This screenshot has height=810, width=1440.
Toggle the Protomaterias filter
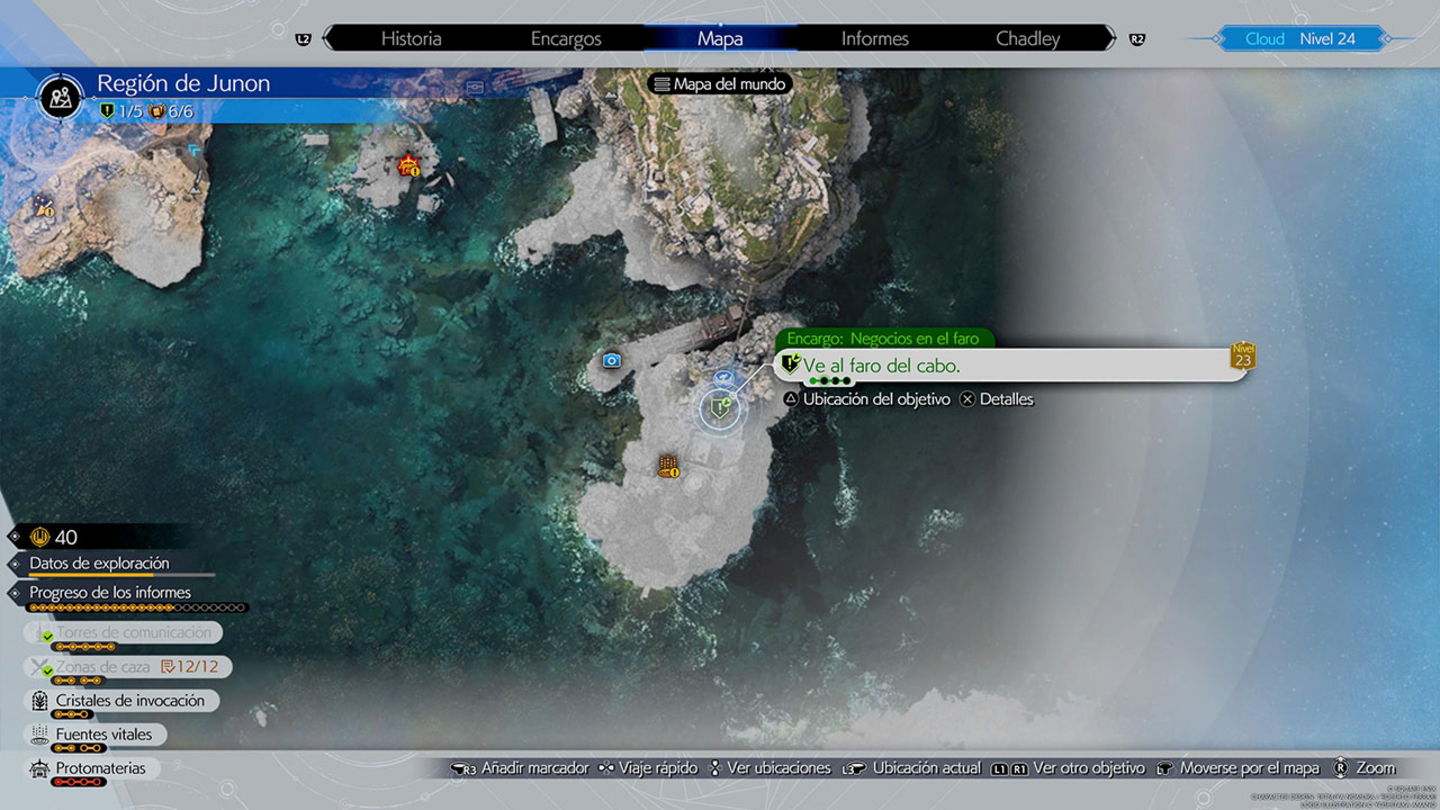(x=92, y=769)
